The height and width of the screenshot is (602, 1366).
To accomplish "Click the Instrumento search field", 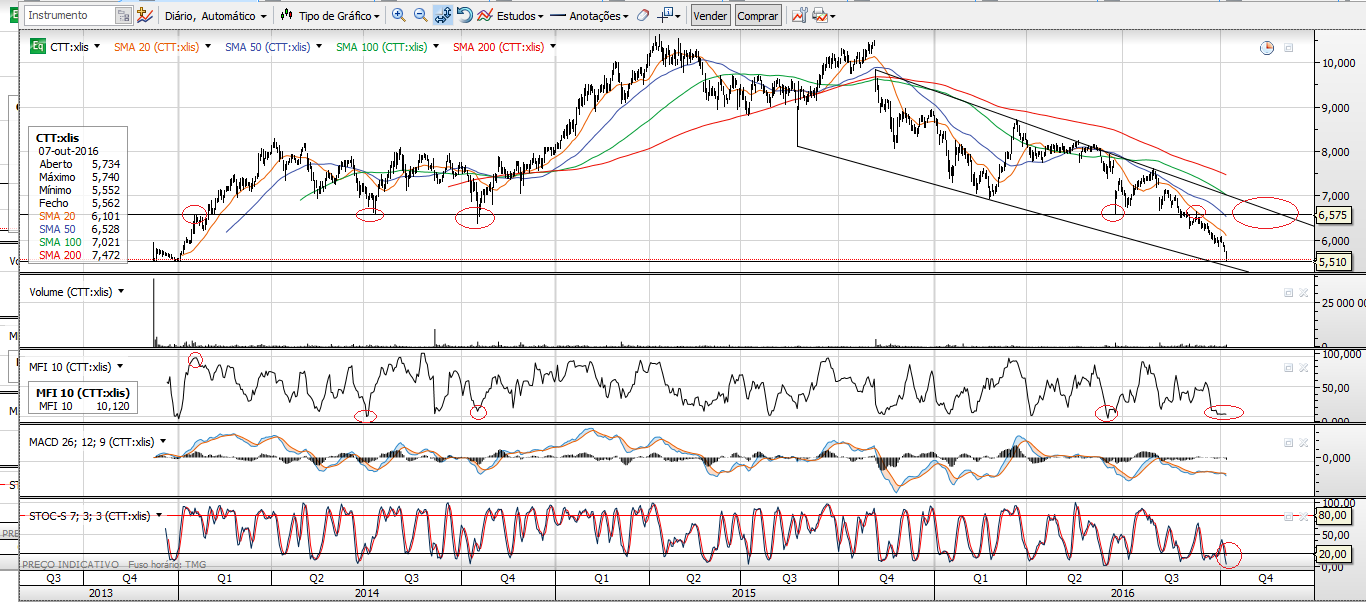I will click(68, 15).
